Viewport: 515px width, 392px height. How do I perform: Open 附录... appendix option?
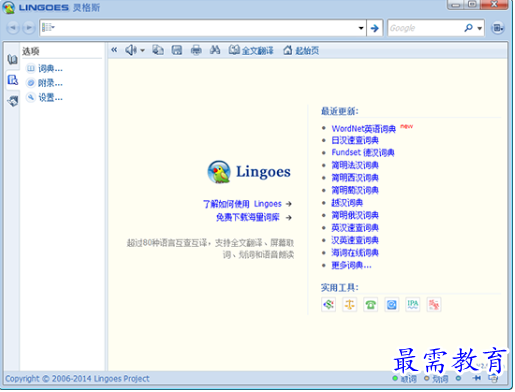[45, 83]
